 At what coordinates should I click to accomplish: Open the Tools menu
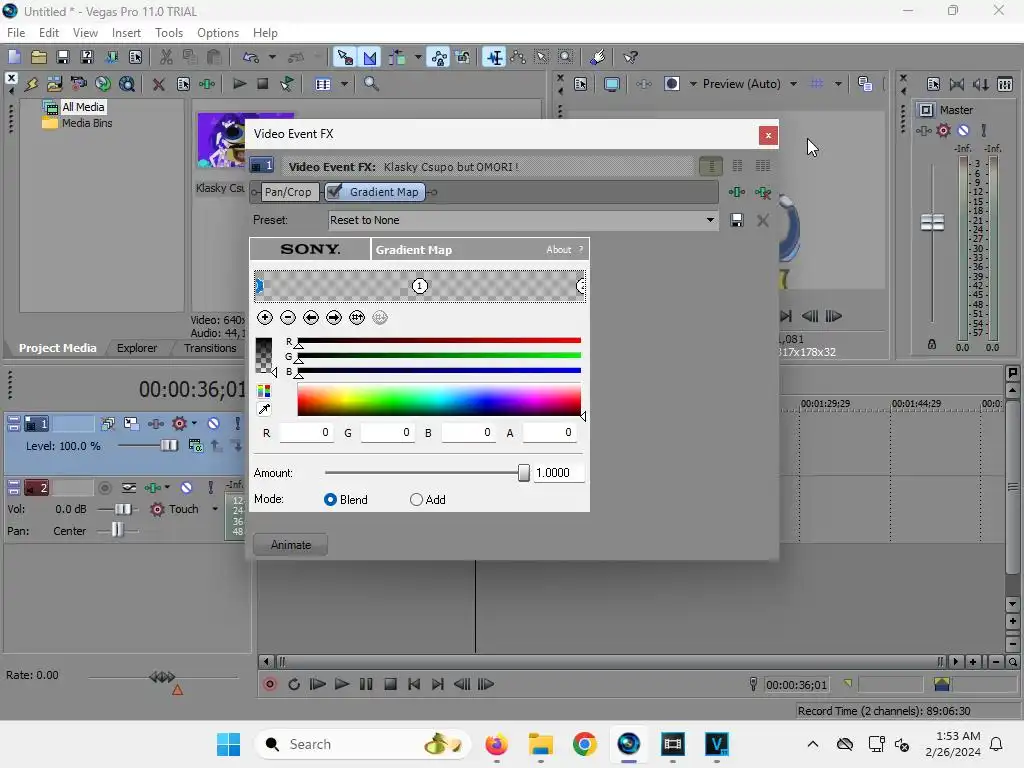pos(168,33)
